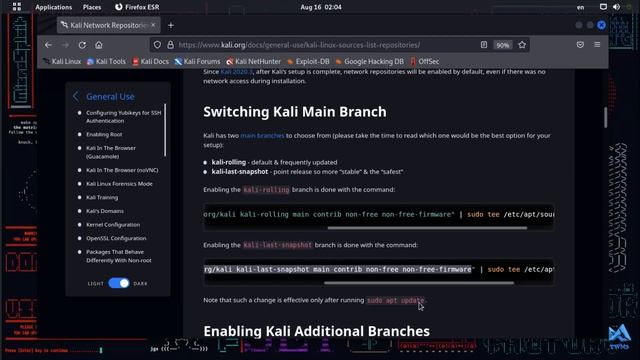Reset the 90% zoom level badge
The height and width of the screenshot is (360, 640).
(502, 45)
